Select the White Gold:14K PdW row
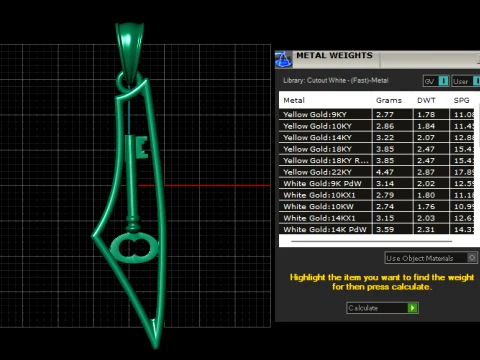This screenshot has width=480, height=360. pos(376,229)
